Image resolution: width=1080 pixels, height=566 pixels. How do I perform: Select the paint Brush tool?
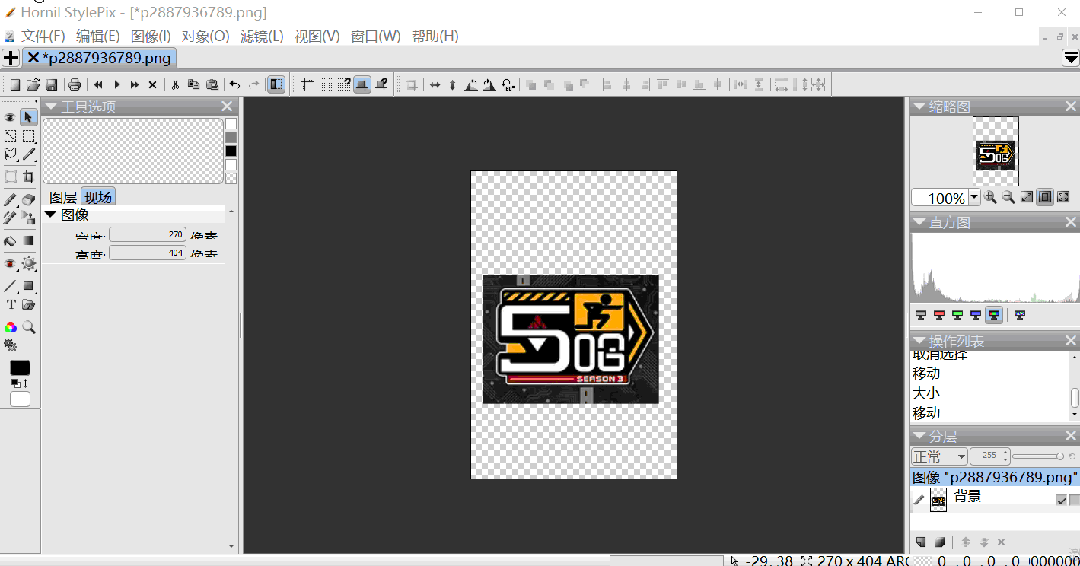tap(10, 200)
